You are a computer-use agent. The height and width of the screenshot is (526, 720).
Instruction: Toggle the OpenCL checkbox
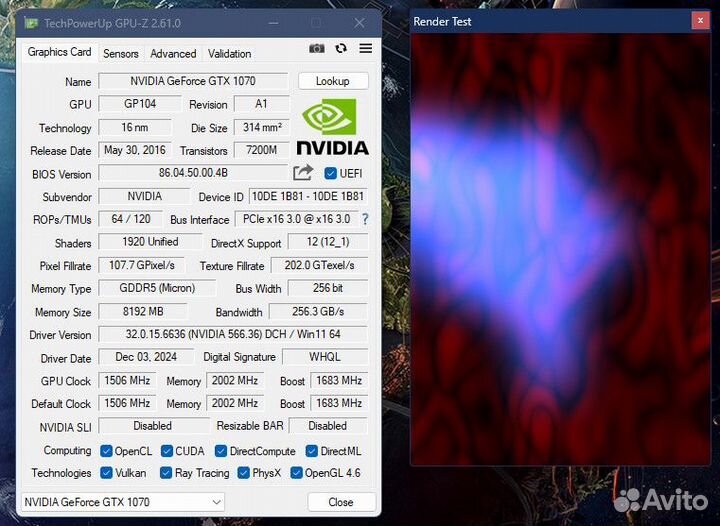[106, 451]
